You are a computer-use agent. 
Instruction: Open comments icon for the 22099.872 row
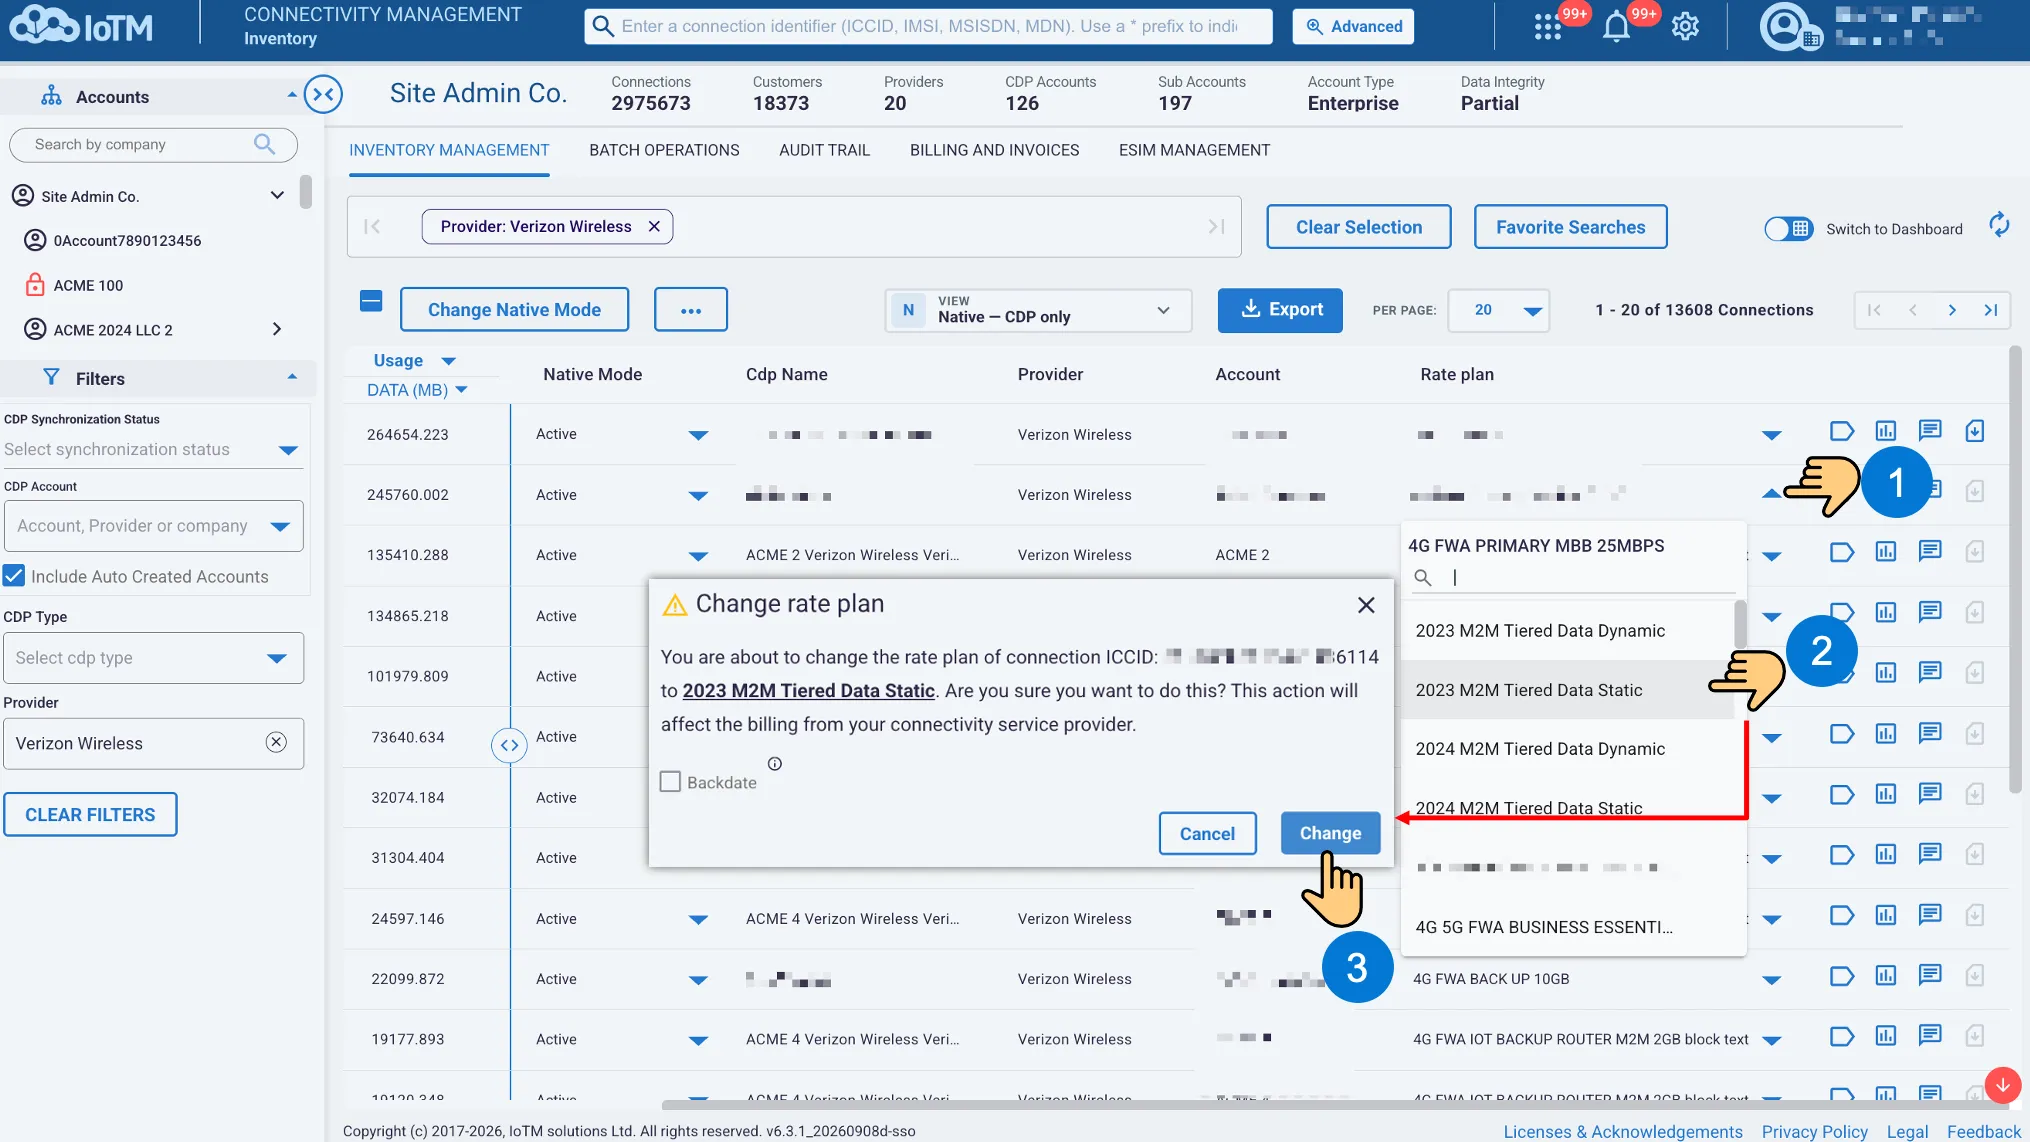[x=1930, y=976]
